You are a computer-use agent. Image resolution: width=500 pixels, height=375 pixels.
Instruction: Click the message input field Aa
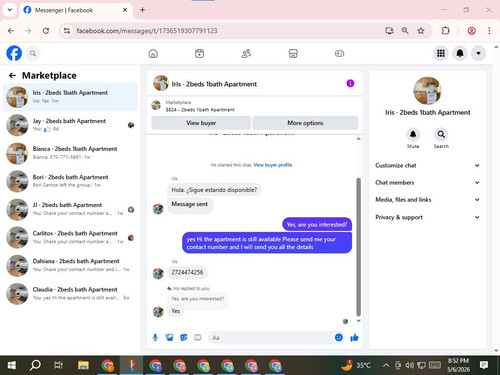(x=272, y=338)
